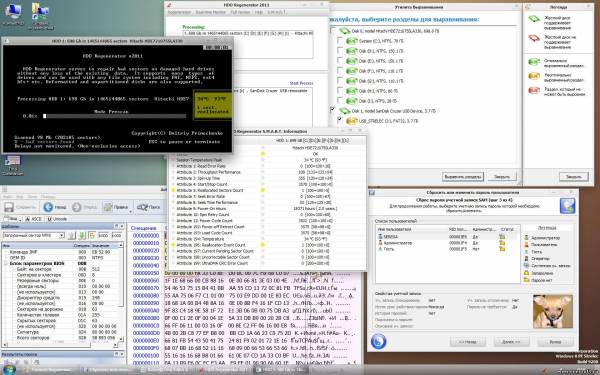Select the OEM ID row in the template tree

pos(61,258)
